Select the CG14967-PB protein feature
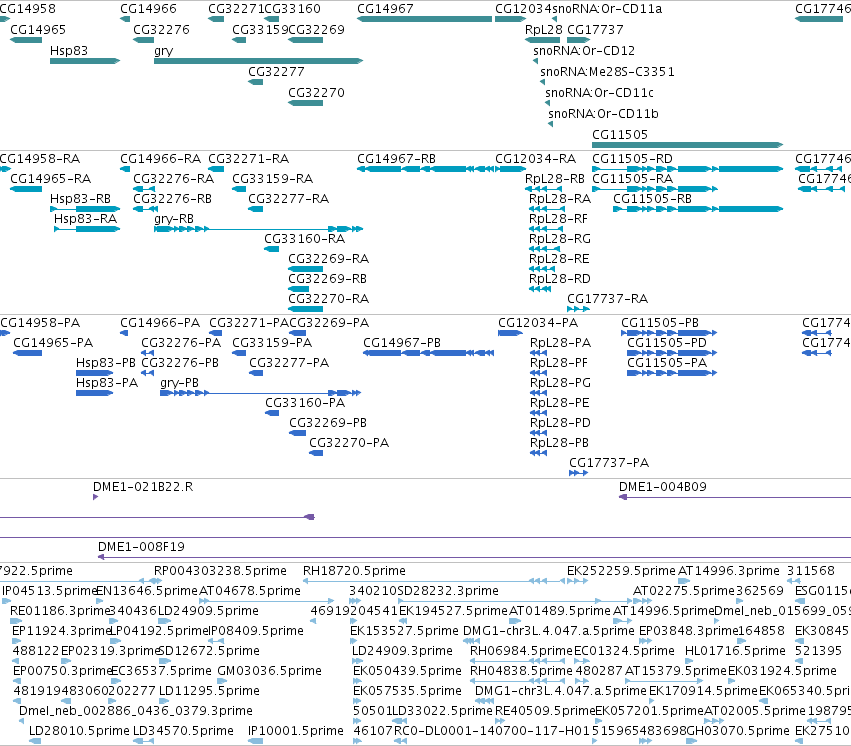This screenshot has height=746, width=851. [x=428, y=353]
